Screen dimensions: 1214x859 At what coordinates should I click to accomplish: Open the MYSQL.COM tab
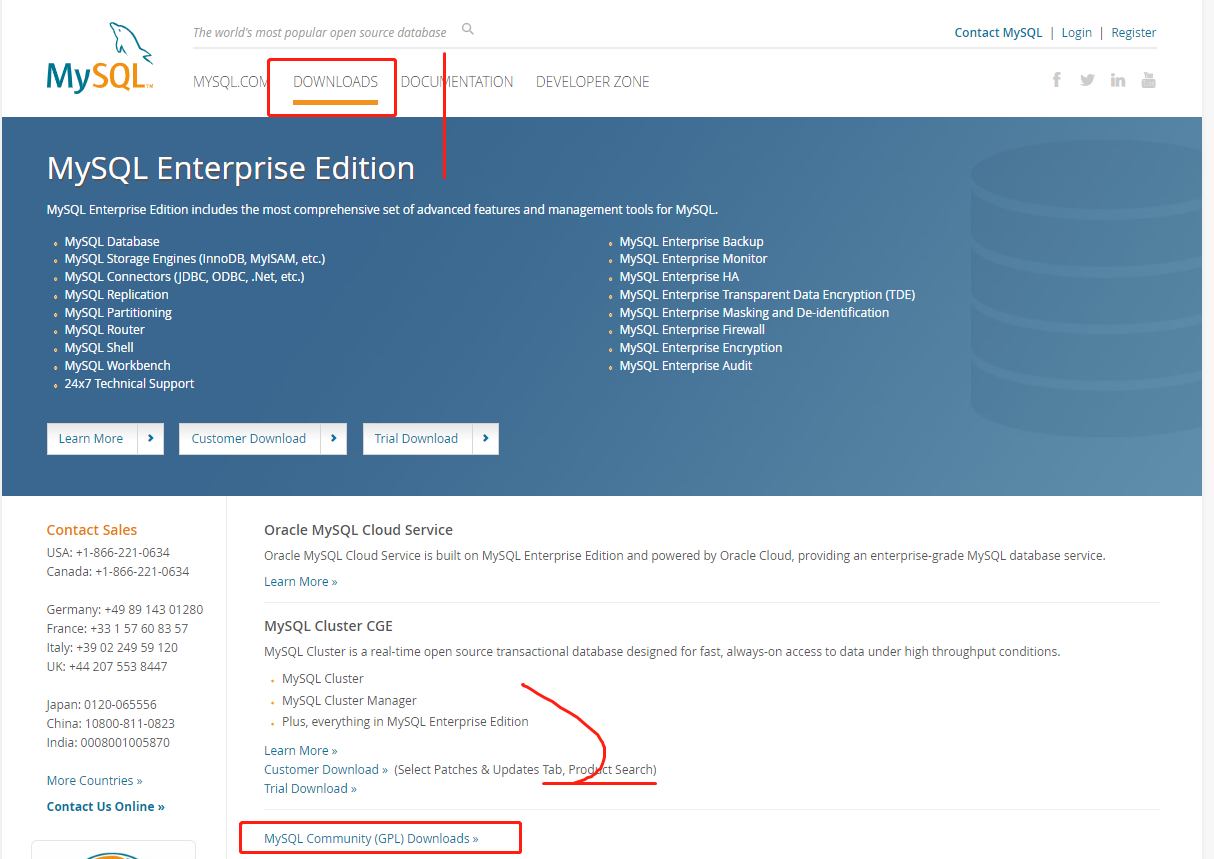231,82
